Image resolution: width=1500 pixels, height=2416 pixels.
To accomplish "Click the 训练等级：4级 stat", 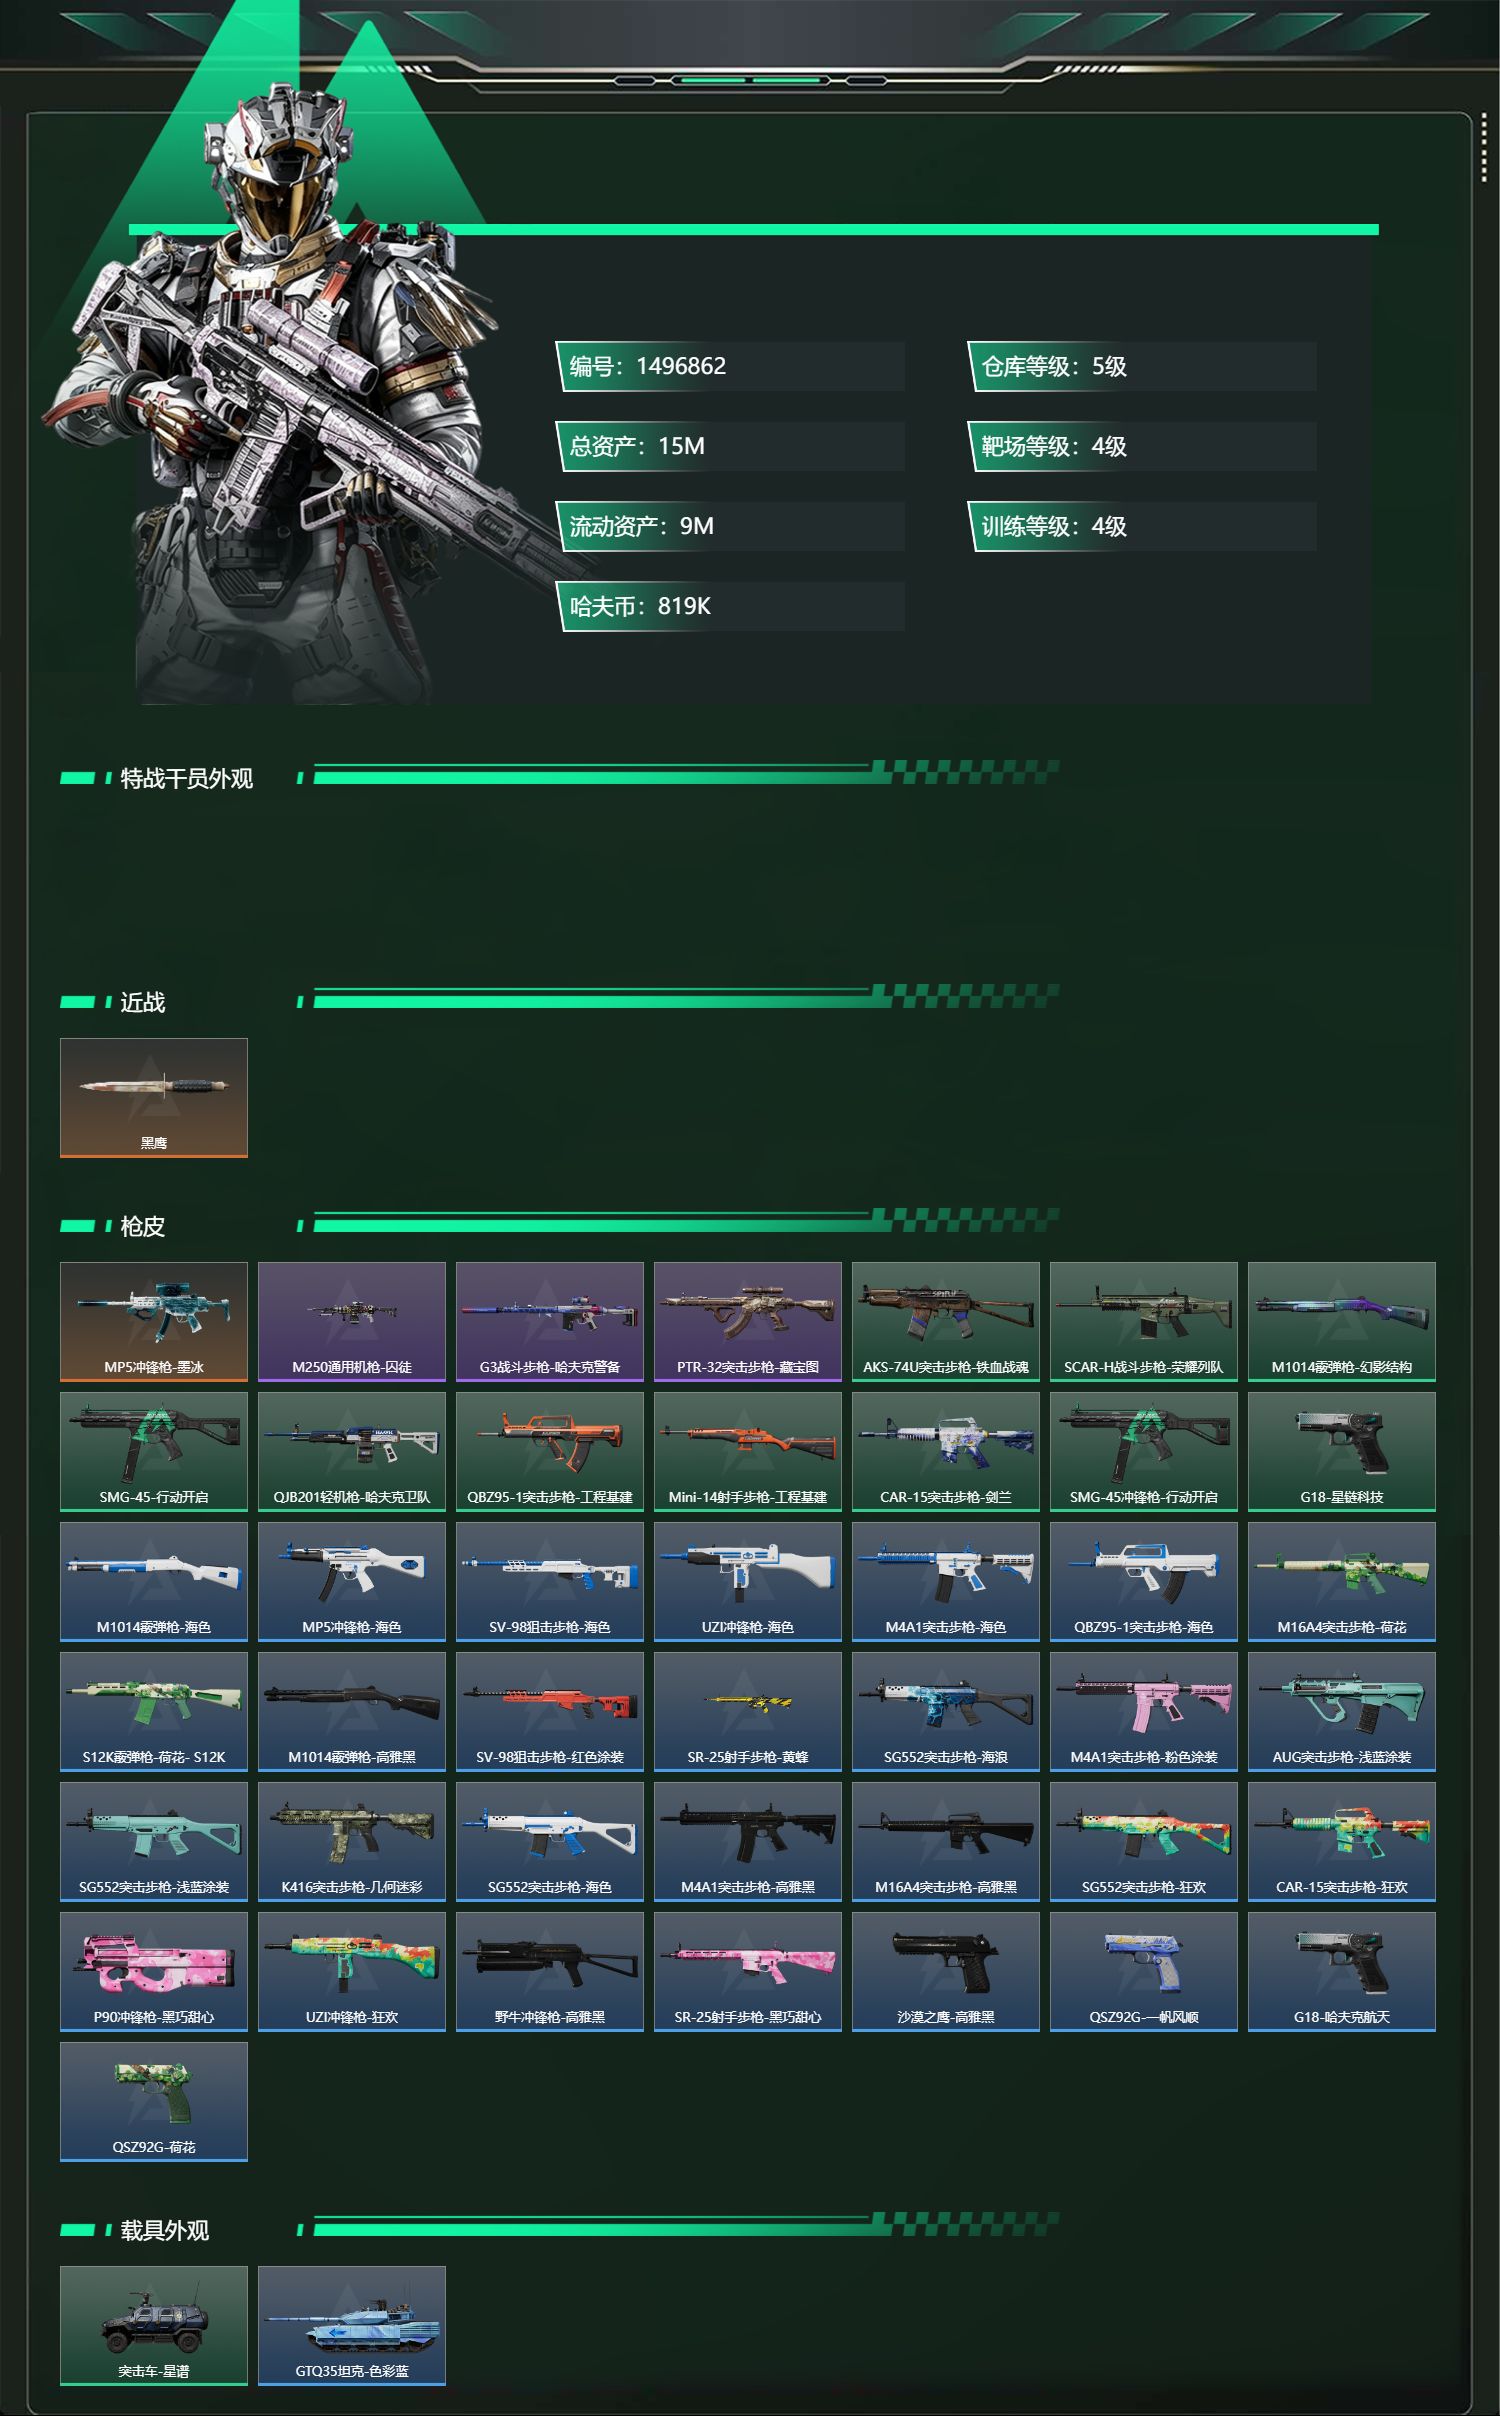I will pos(1142,526).
